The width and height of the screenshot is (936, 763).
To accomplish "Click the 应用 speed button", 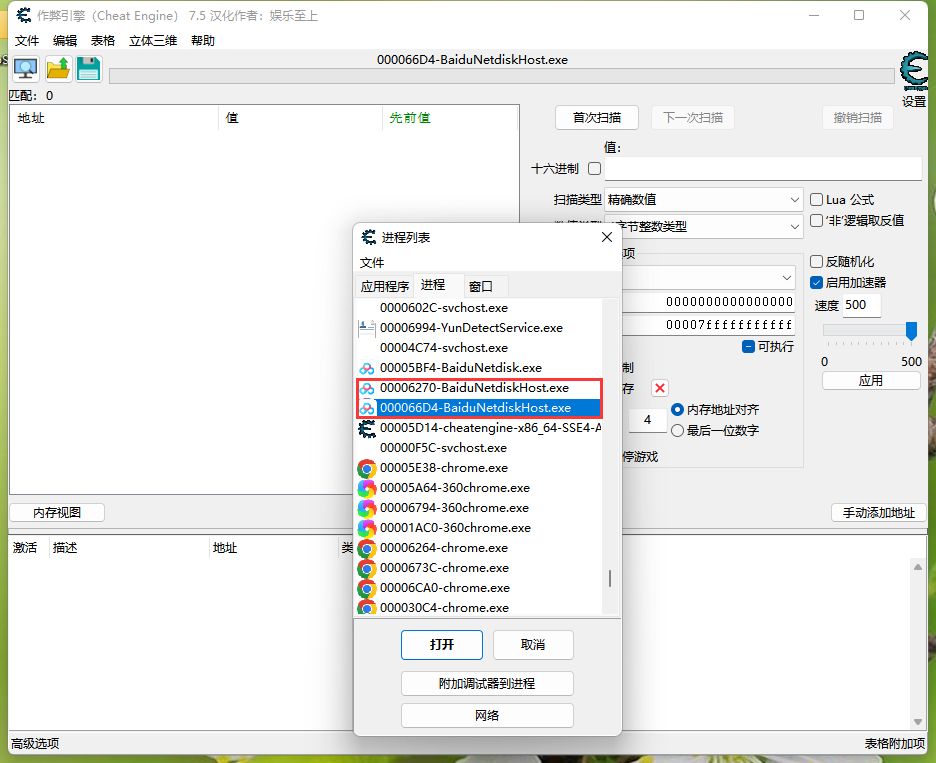I will click(871, 381).
